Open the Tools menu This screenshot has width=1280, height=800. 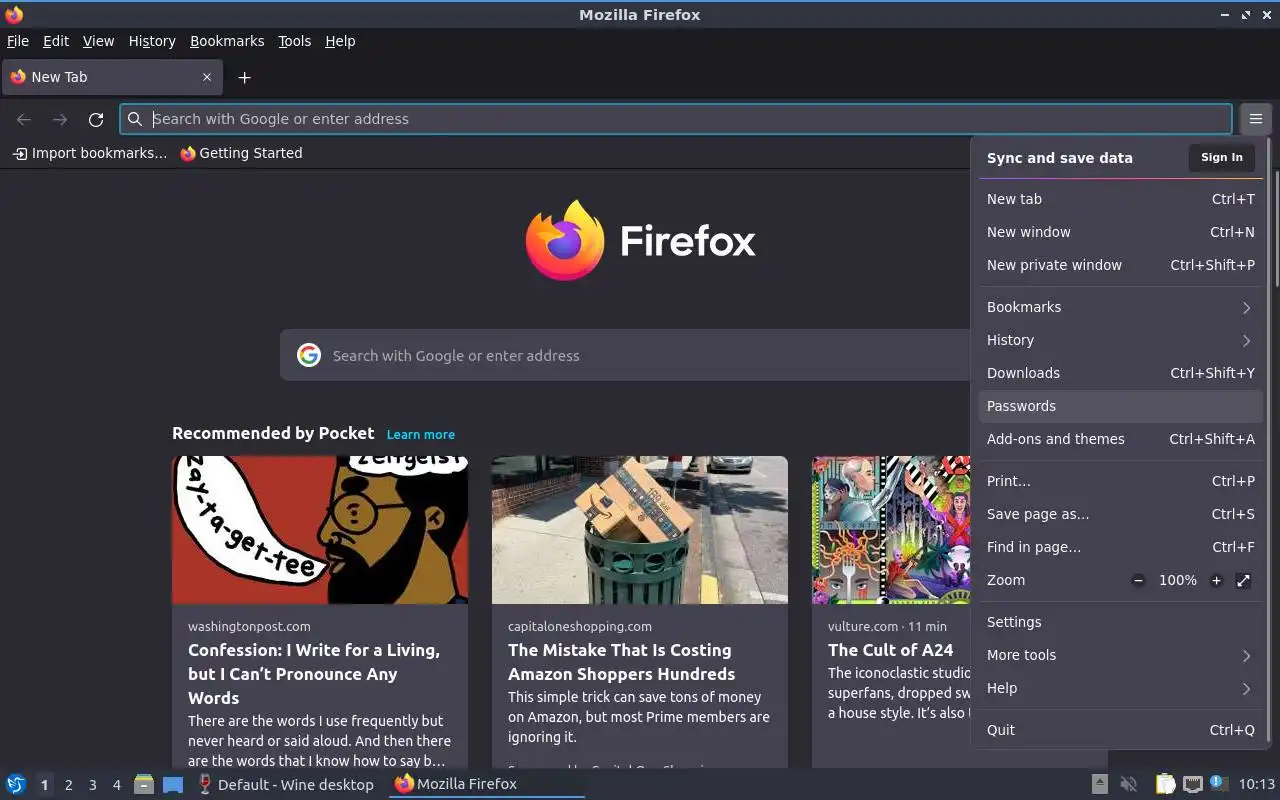pos(295,41)
